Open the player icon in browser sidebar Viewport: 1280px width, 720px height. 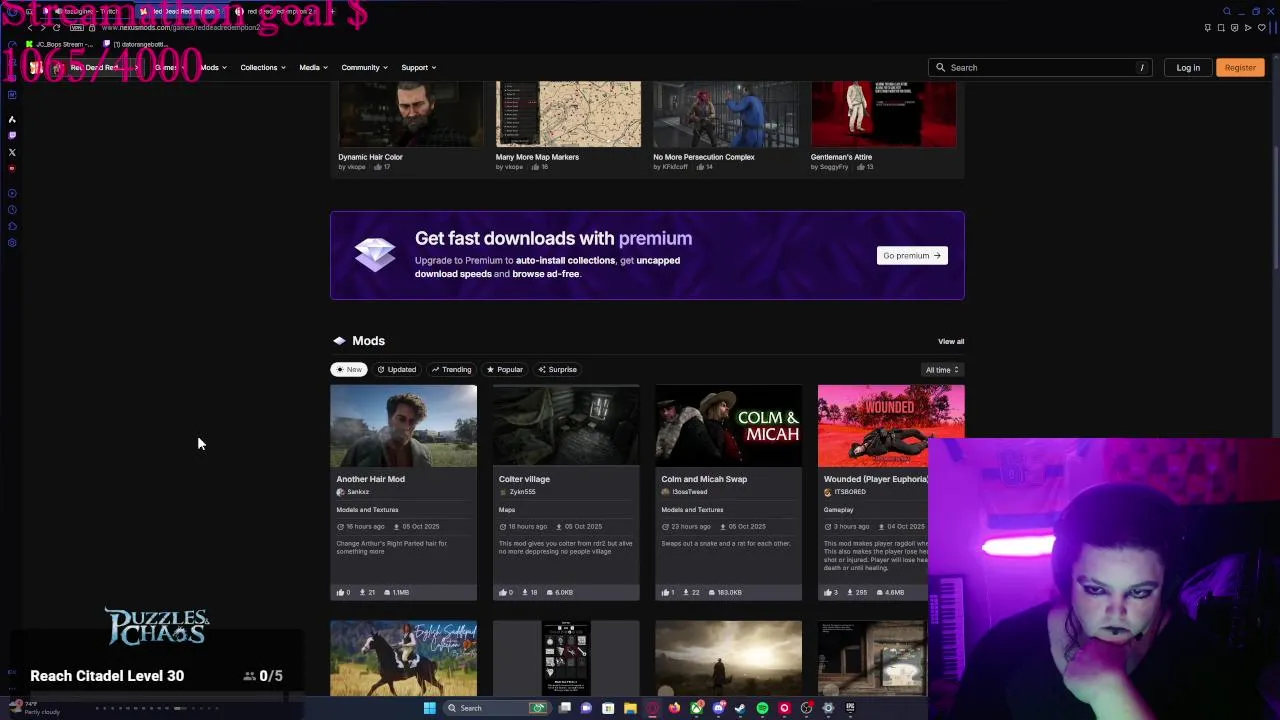coord(12,193)
